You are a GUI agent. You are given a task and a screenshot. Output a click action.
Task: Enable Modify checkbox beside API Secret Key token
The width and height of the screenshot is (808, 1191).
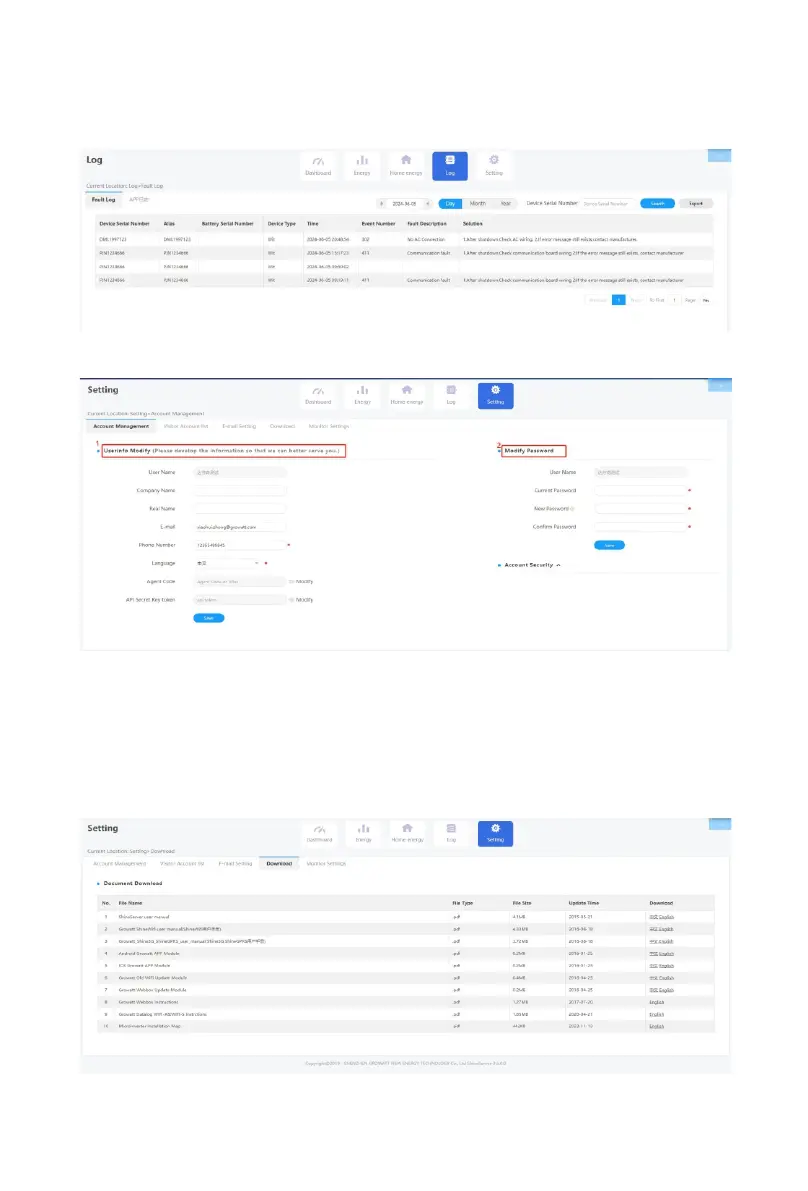pos(291,600)
